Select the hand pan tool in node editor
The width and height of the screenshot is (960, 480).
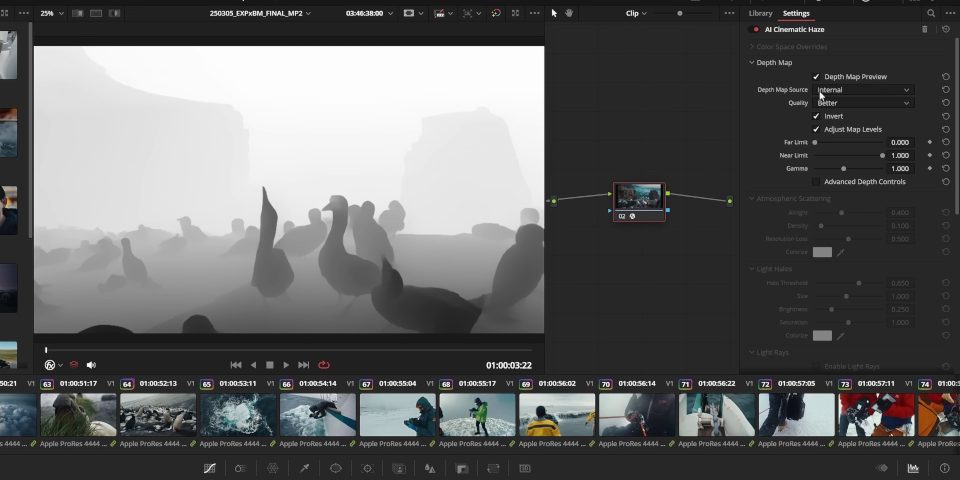(x=569, y=13)
